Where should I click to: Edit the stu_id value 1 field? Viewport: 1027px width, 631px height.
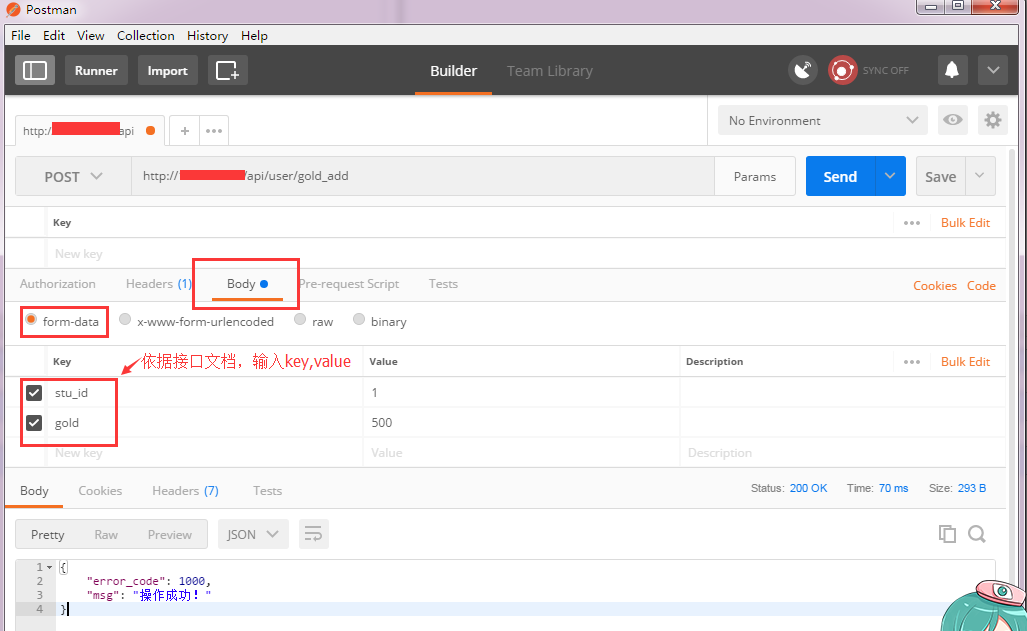(x=521, y=392)
